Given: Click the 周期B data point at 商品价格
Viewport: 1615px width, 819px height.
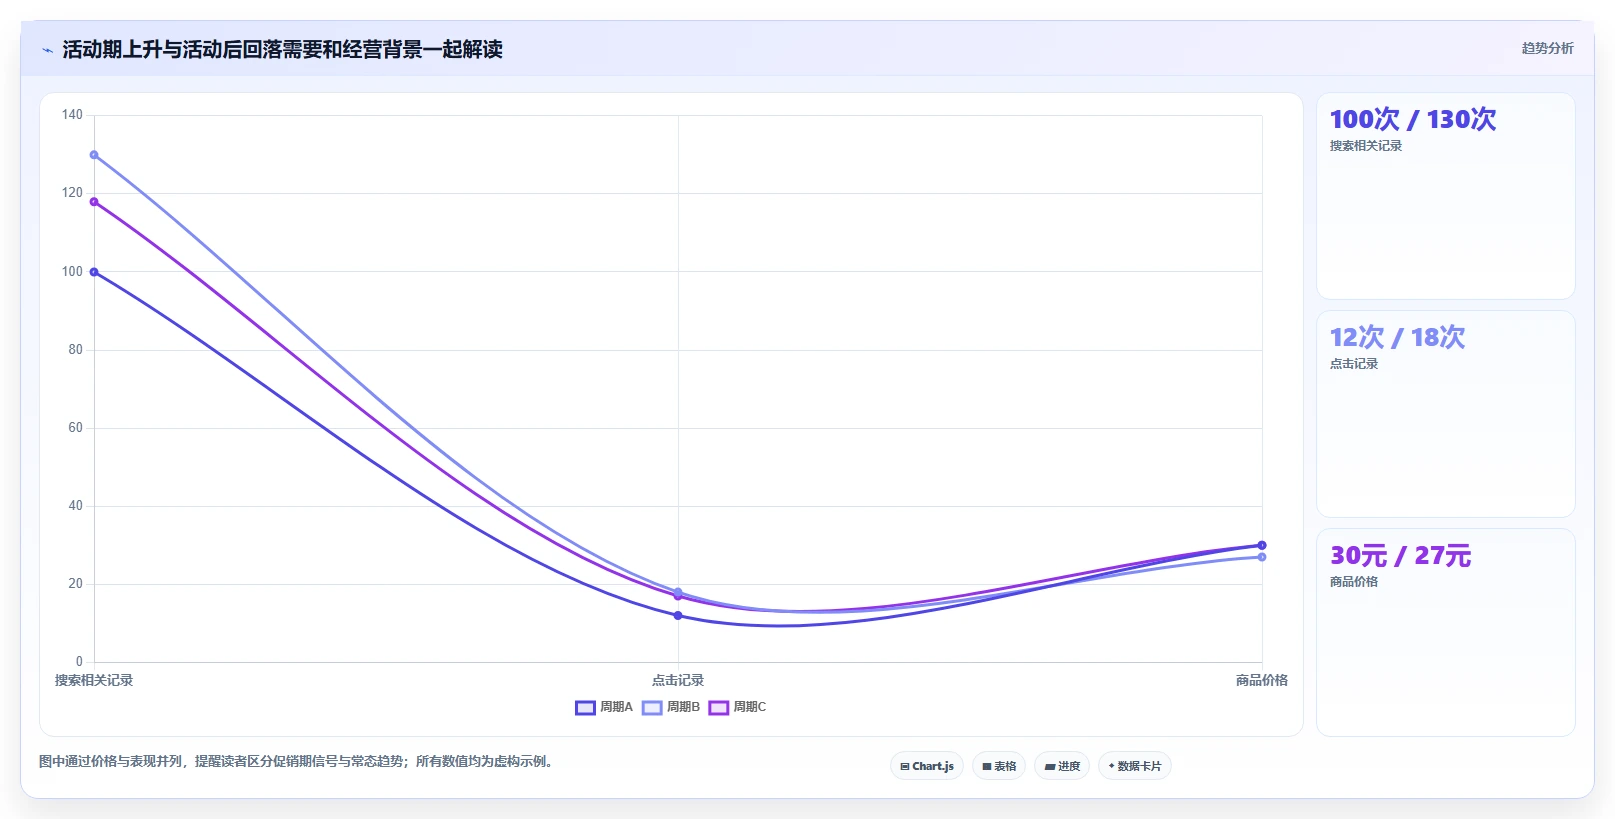Looking at the screenshot, I should tap(1262, 557).
